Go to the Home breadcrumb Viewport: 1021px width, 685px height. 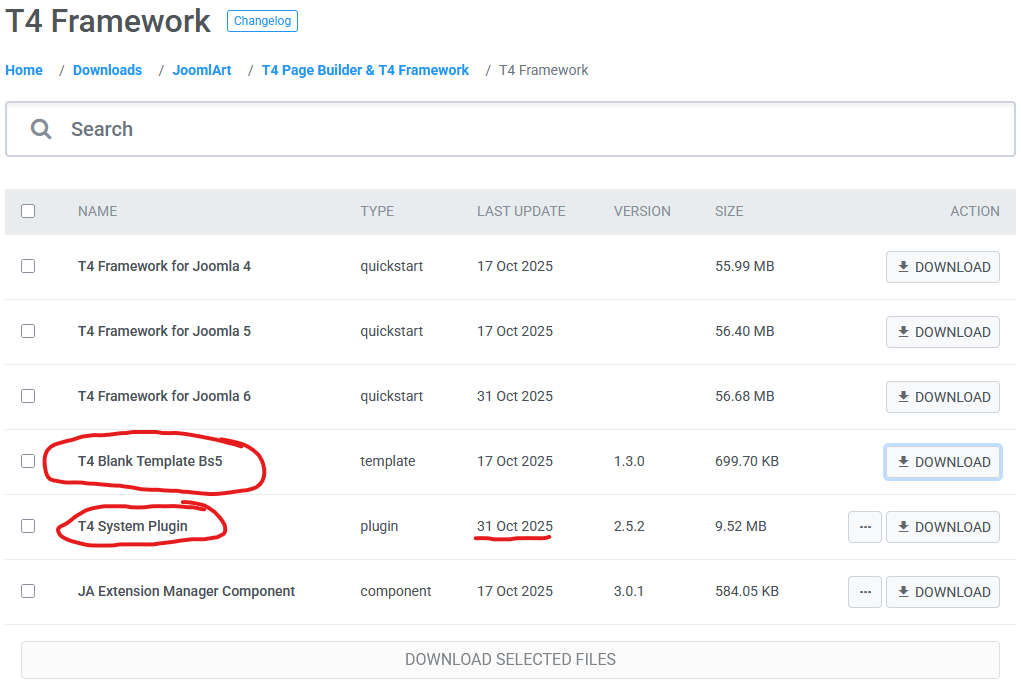coord(24,70)
